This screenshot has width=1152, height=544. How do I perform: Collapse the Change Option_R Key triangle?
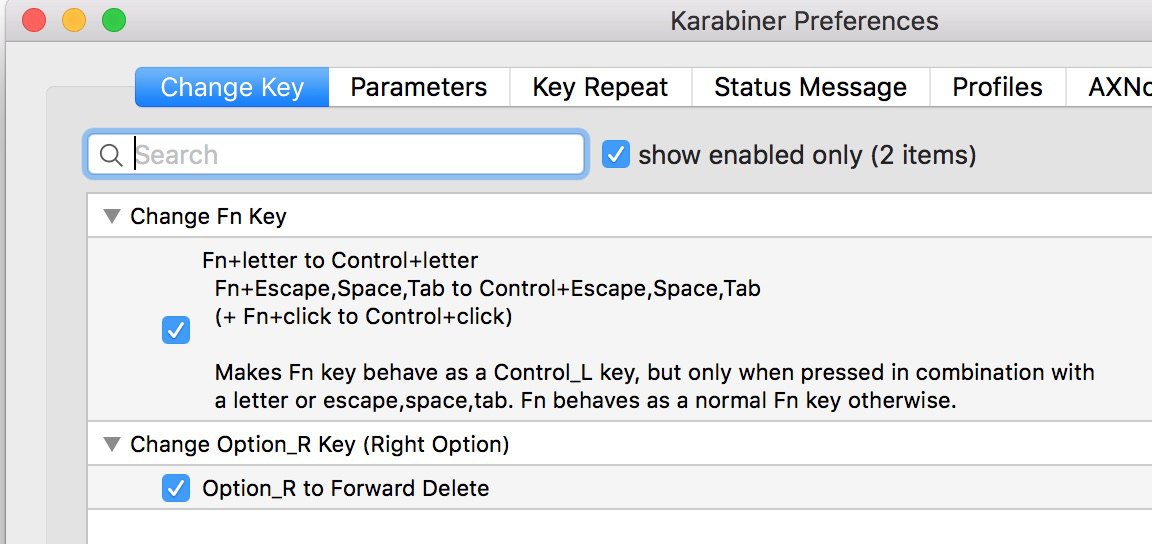(x=111, y=444)
